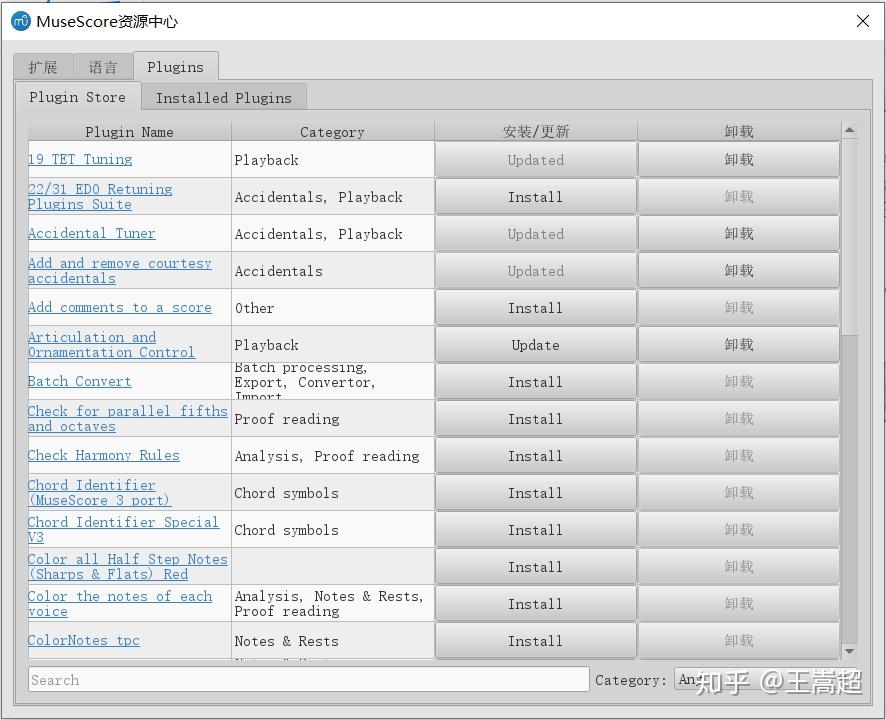Uninstall the 19 TET Tuning plugin

pos(738,159)
